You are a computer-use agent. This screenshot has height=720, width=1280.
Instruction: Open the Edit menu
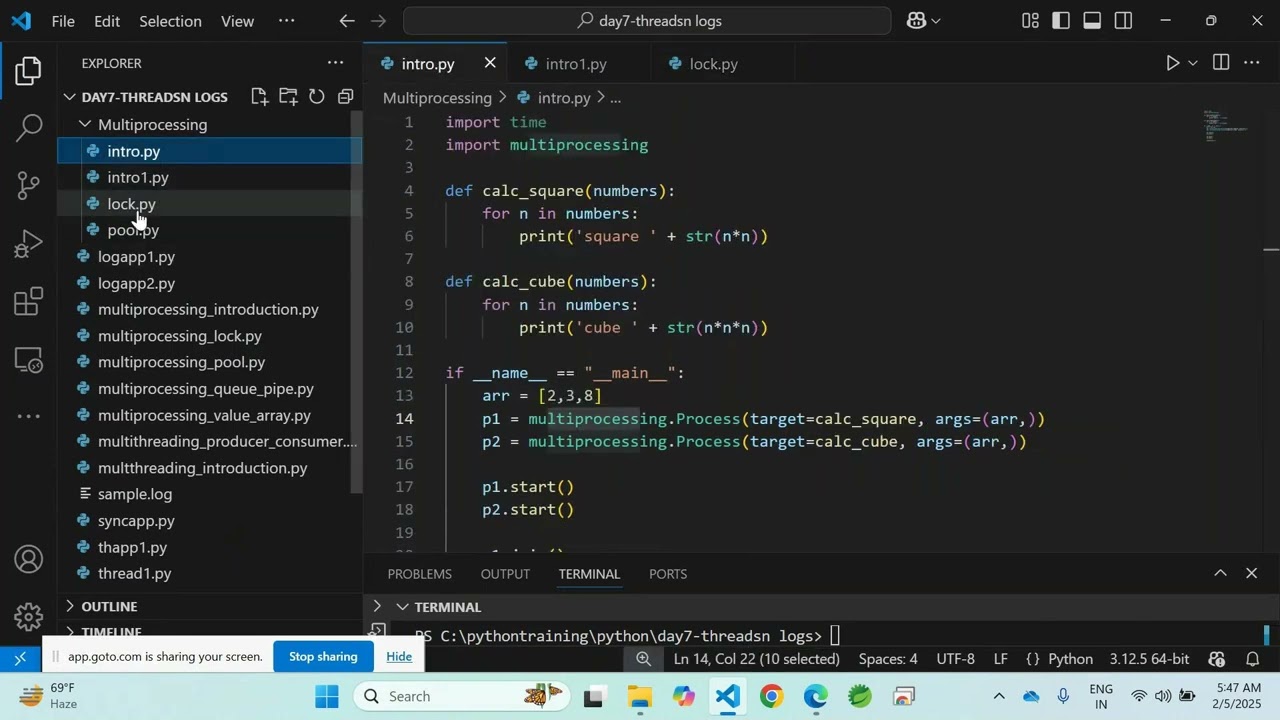[107, 21]
